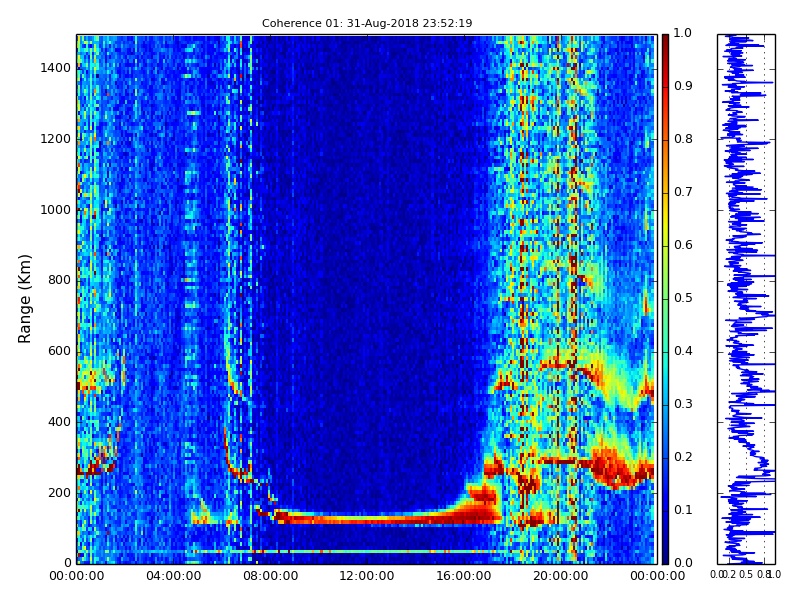Click the coherence profile line plot on the right
The width and height of the screenshot is (800, 600).
click(746, 299)
